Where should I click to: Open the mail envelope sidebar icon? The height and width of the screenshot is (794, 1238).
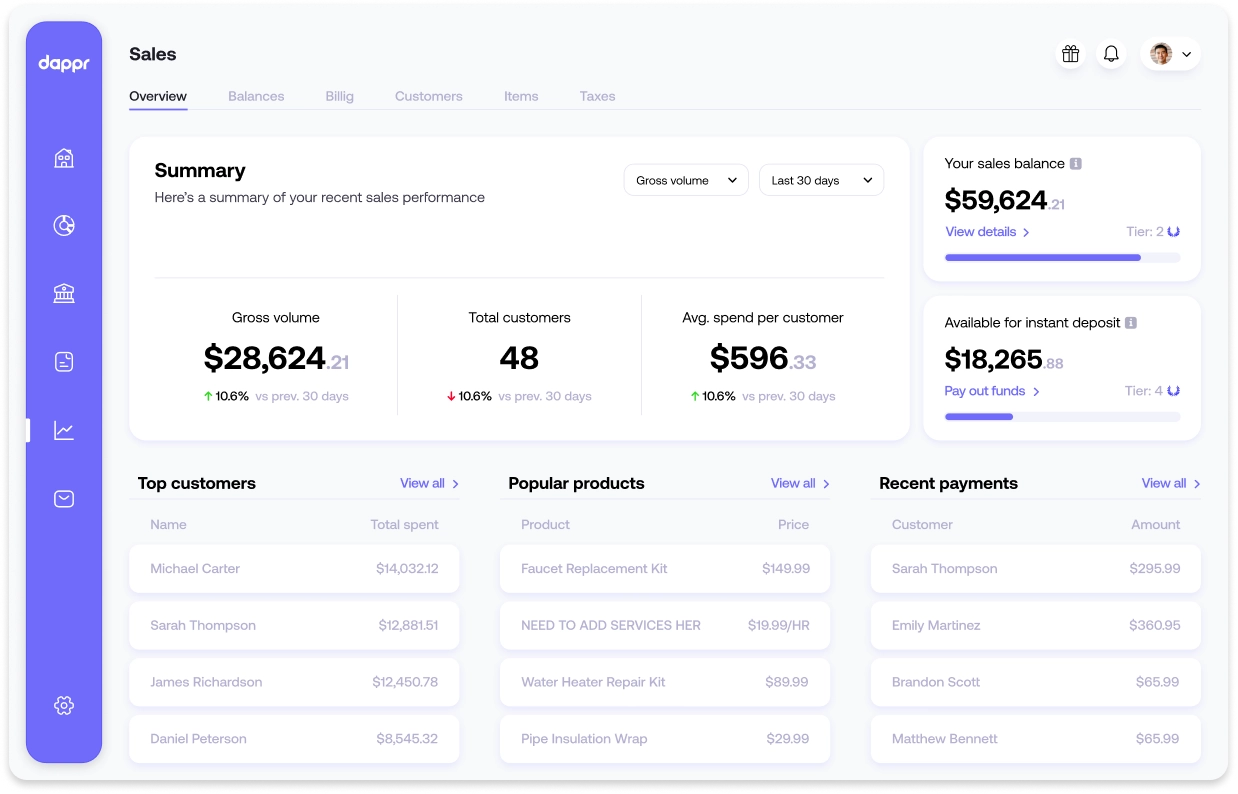(64, 498)
